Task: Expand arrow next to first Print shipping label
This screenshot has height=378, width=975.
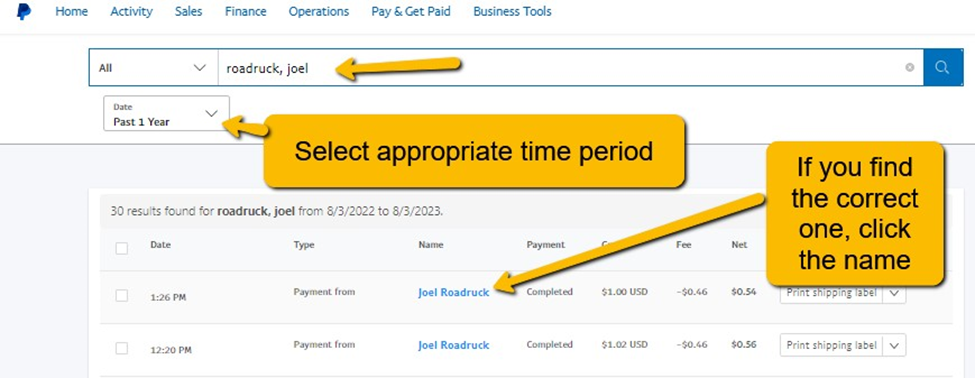Action: click(894, 293)
